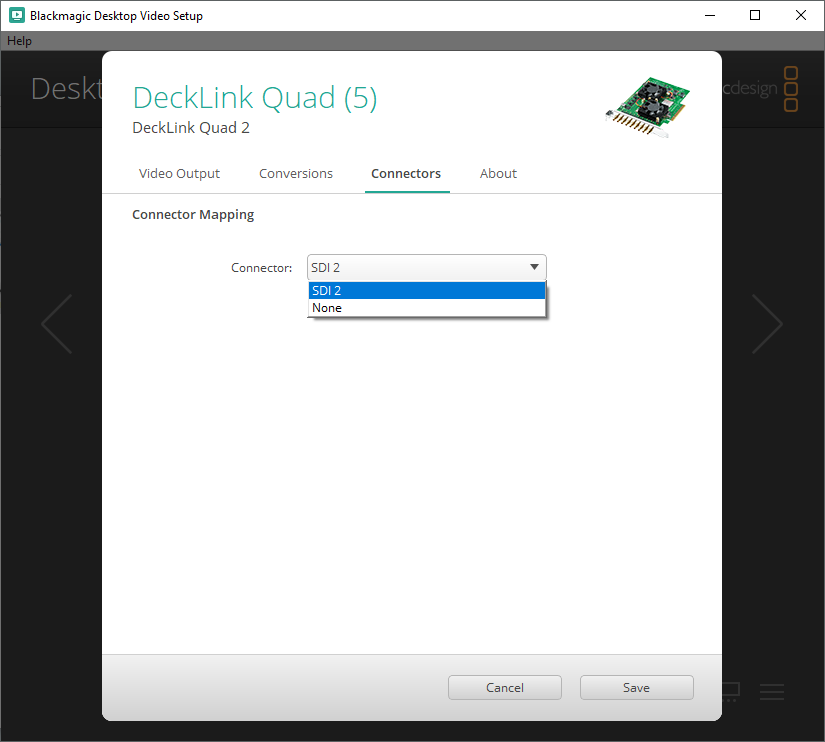Click the DeckLink Quad (5) device title
The height and width of the screenshot is (742, 825).
(255, 98)
